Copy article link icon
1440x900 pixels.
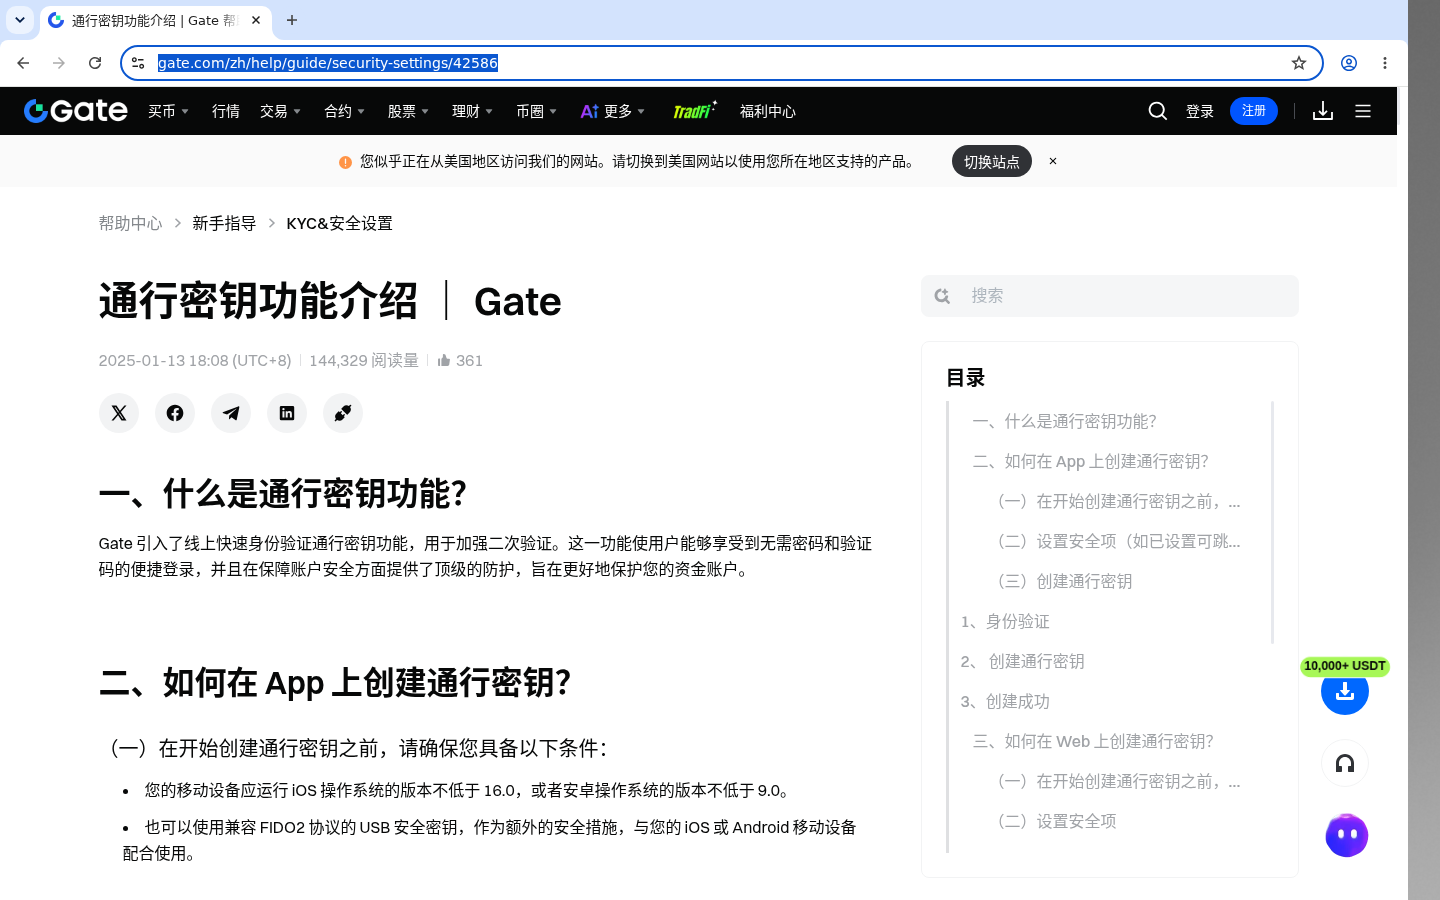(343, 413)
